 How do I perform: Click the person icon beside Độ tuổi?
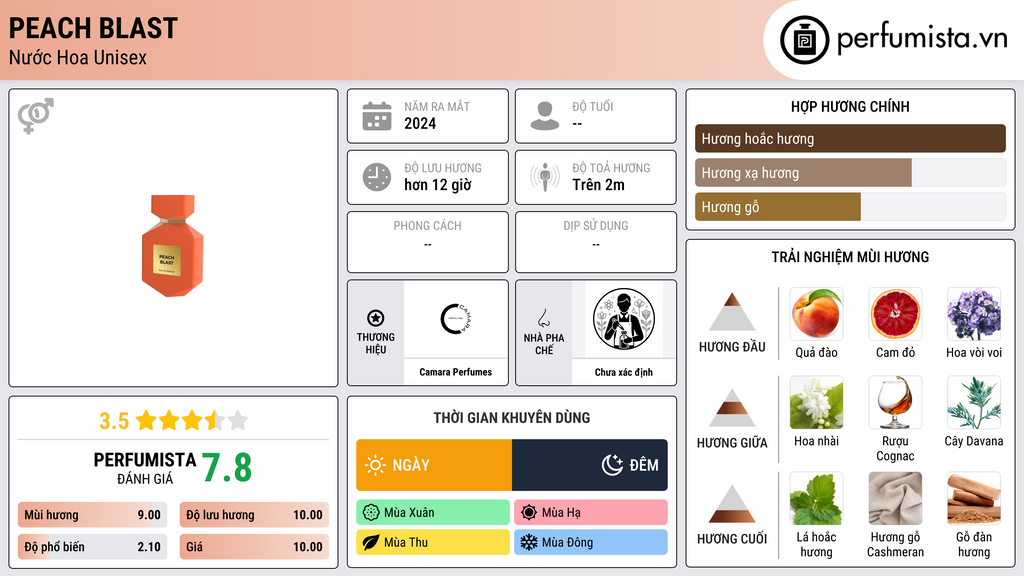[545, 116]
